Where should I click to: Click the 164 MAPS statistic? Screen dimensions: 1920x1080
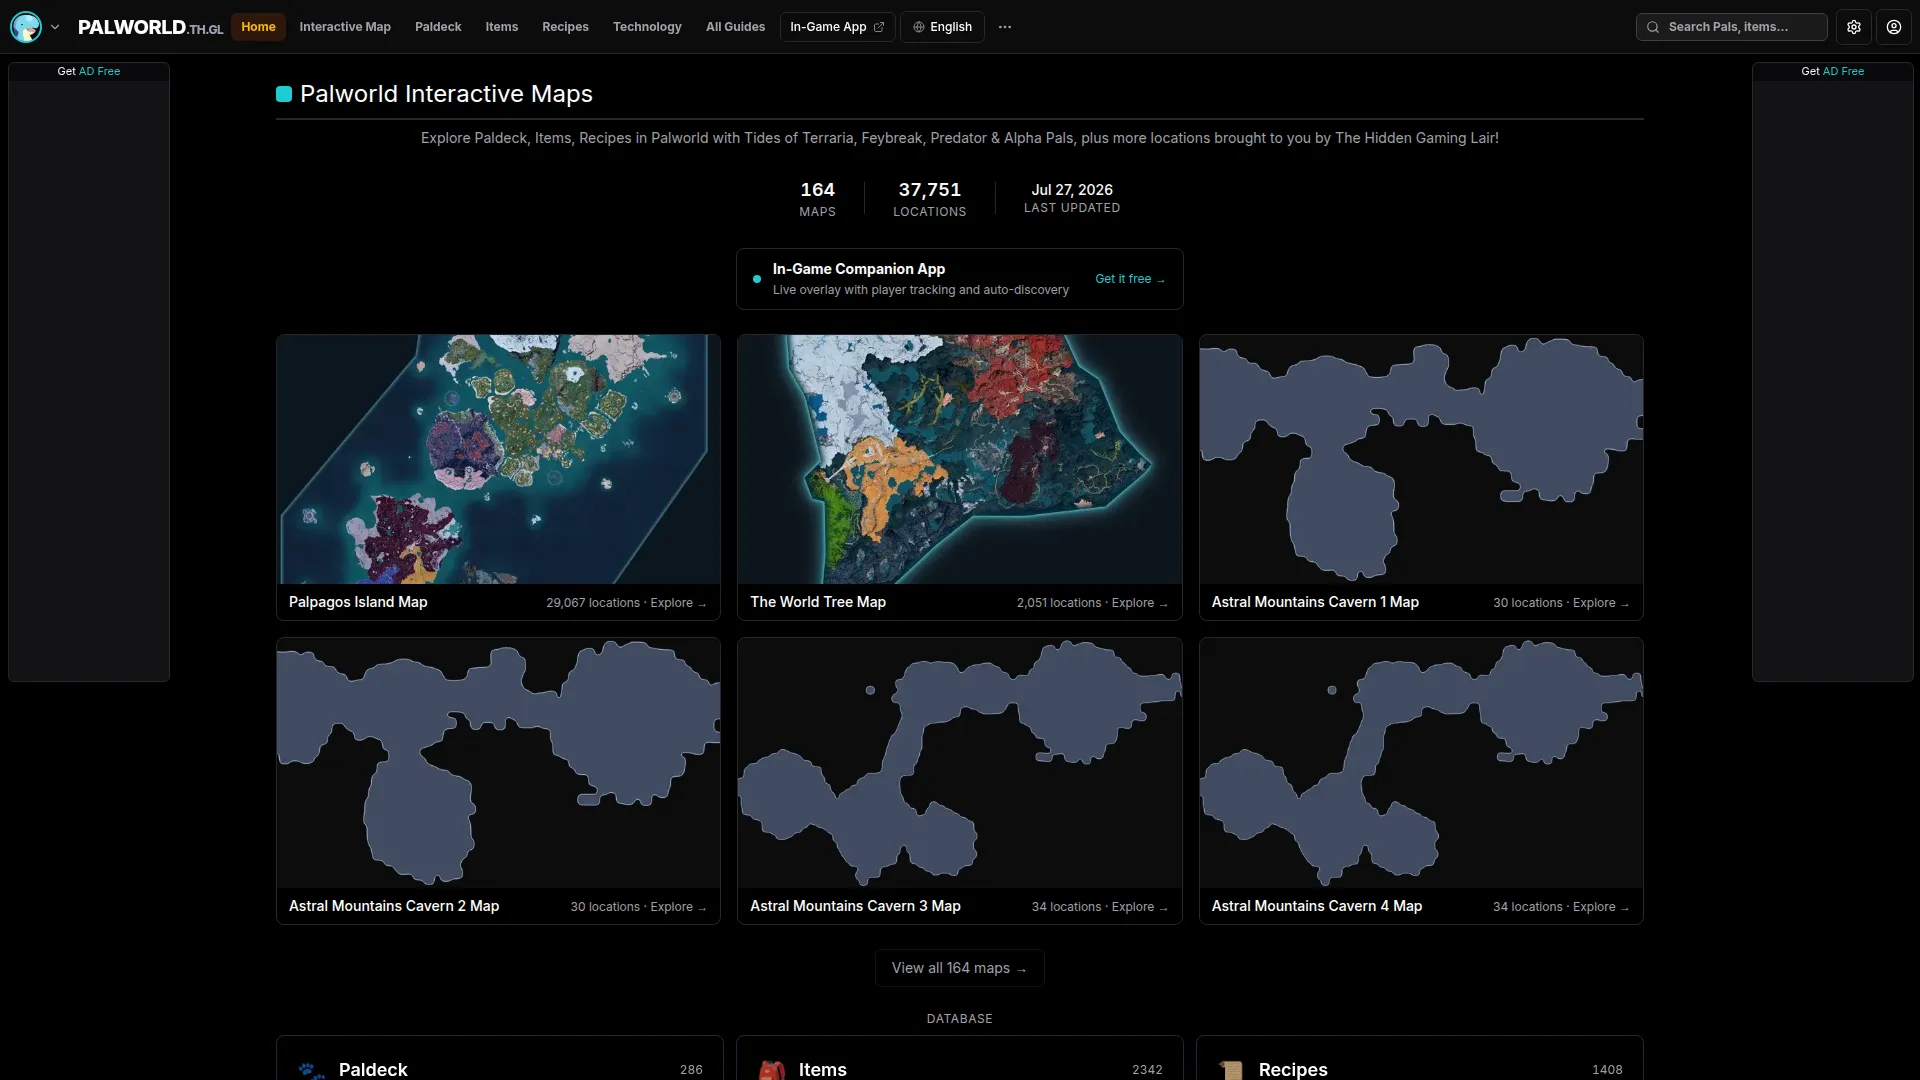pos(817,198)
